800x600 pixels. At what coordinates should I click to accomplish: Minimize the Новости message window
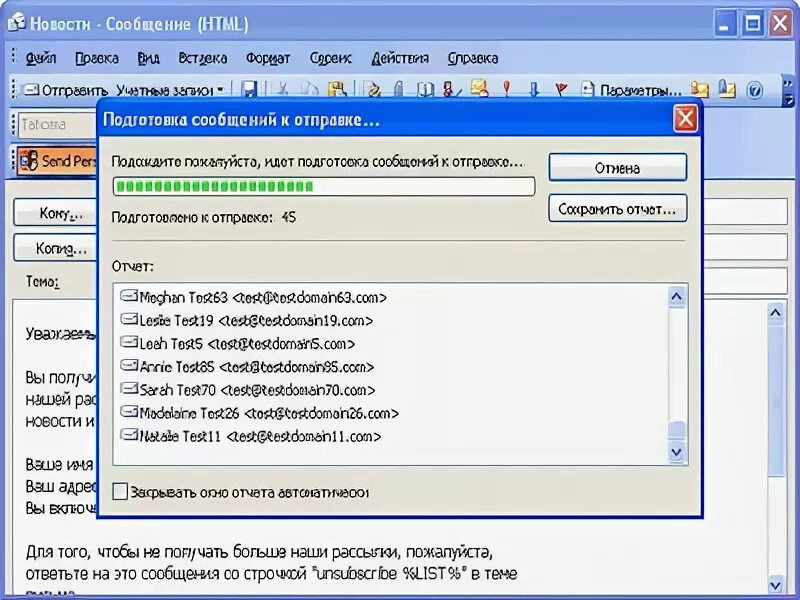pos(724,23)
